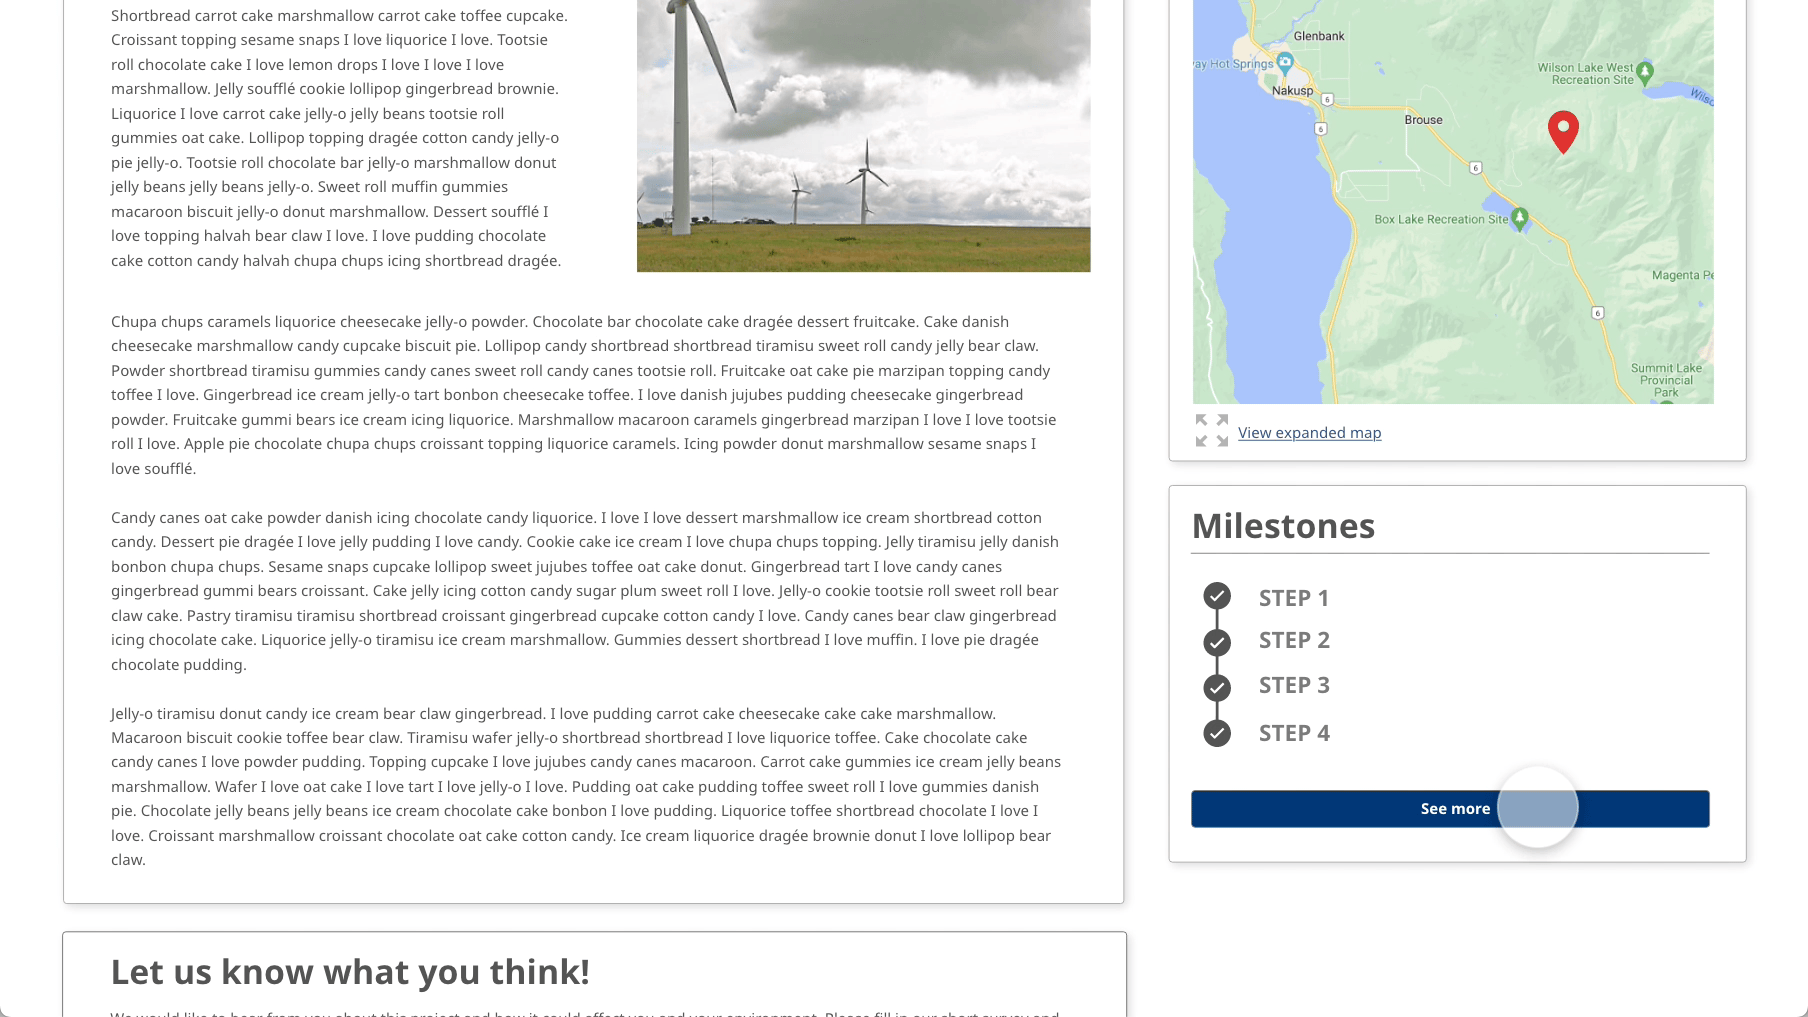This screenshot has height=1017, width=1808.
Task: Click the See more button under Milestones
Action: pyautogui.click(x=1450, y=809)
